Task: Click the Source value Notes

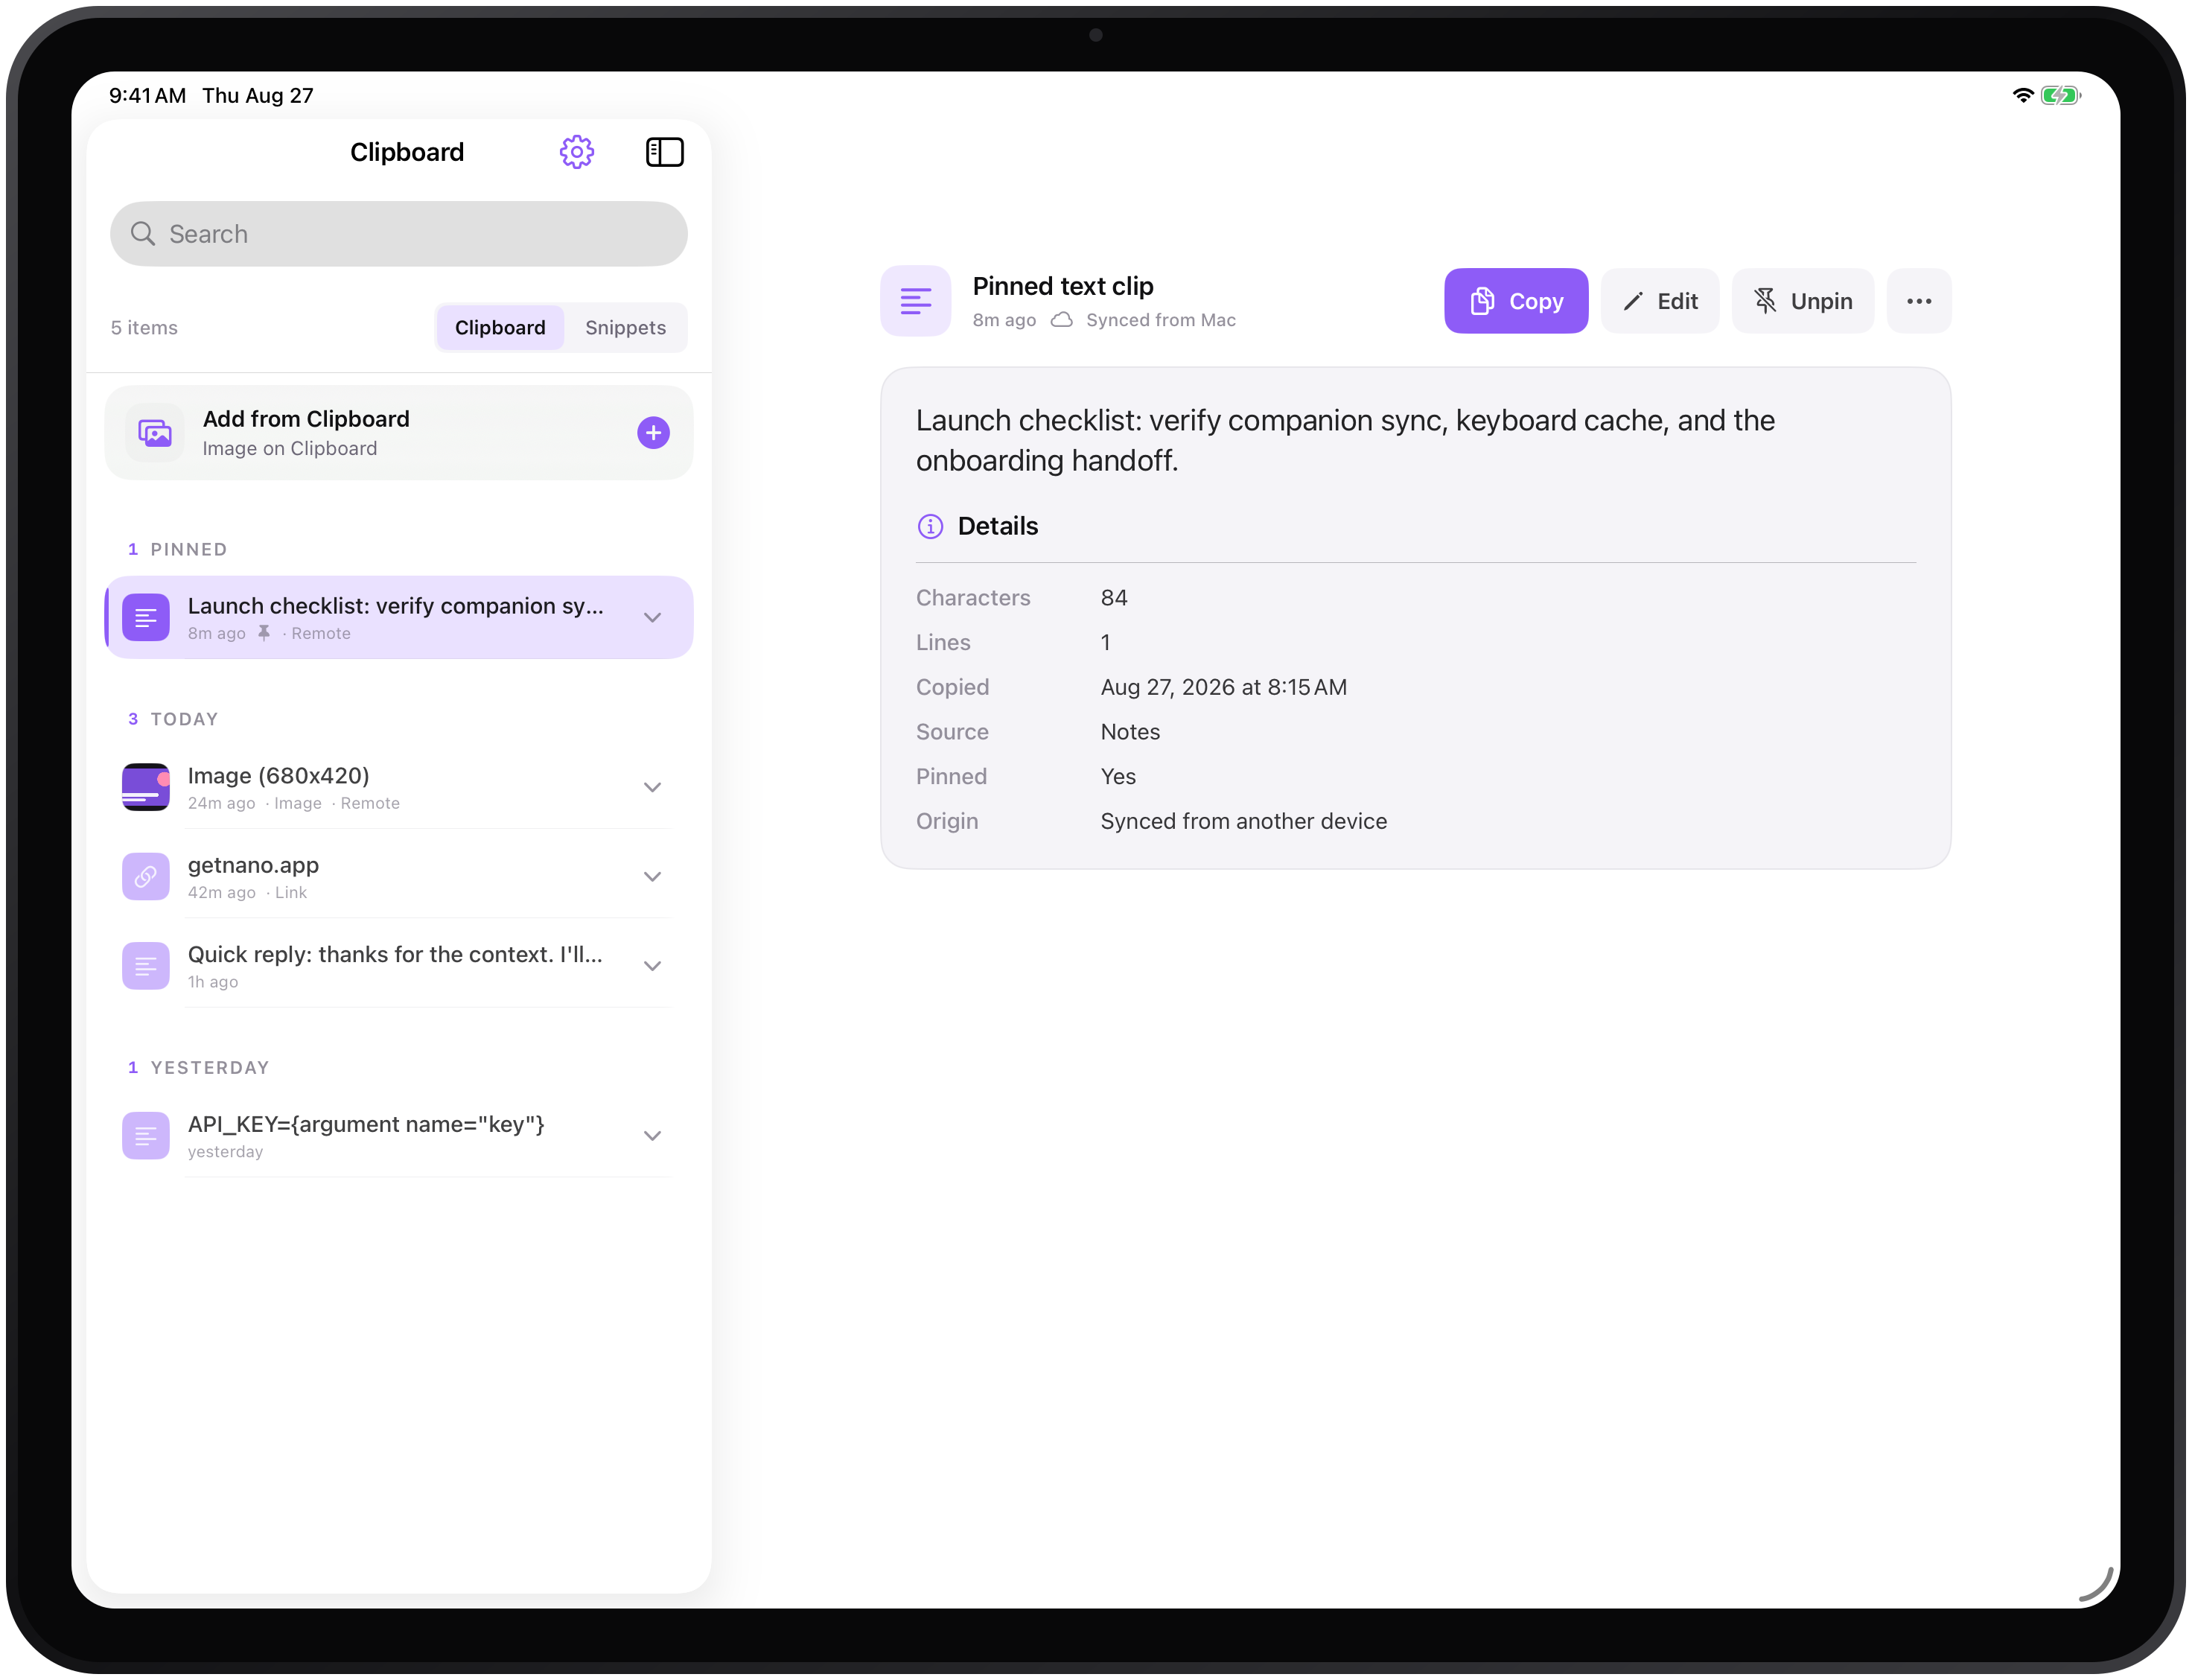Action: pyautogui.click(x=1130, y=731)
